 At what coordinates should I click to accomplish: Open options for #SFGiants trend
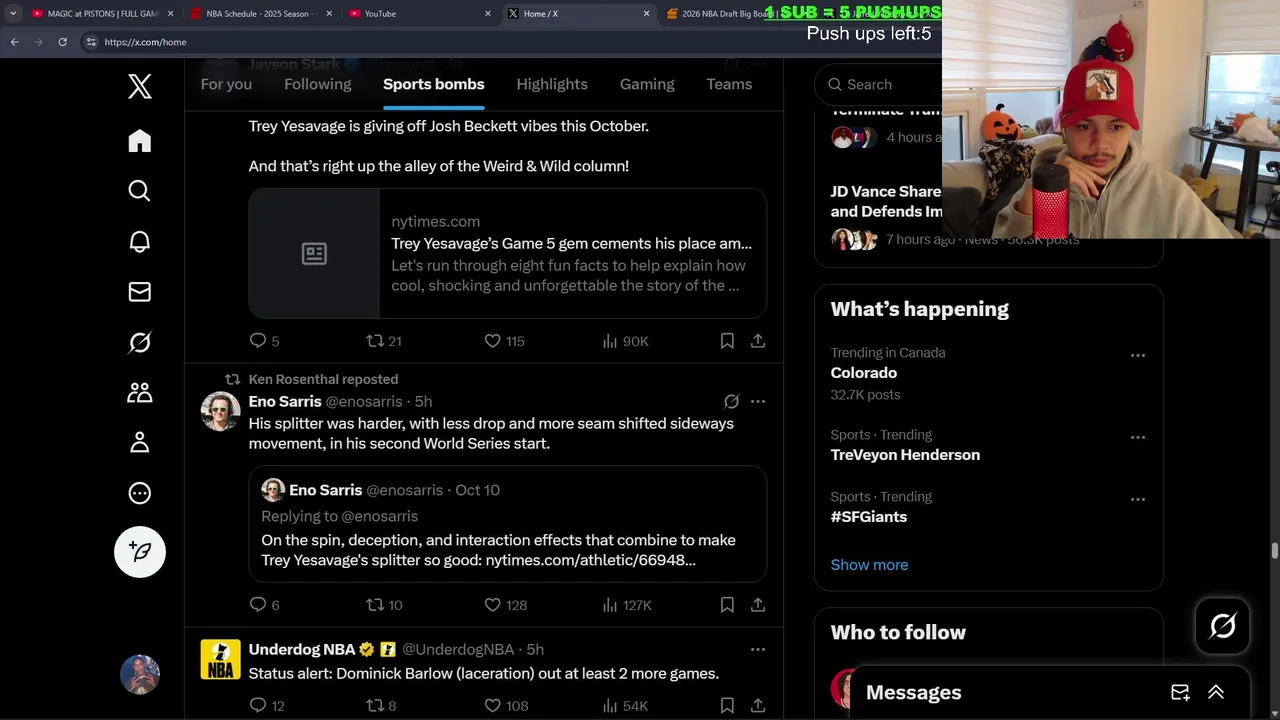tap(1138, 499)
